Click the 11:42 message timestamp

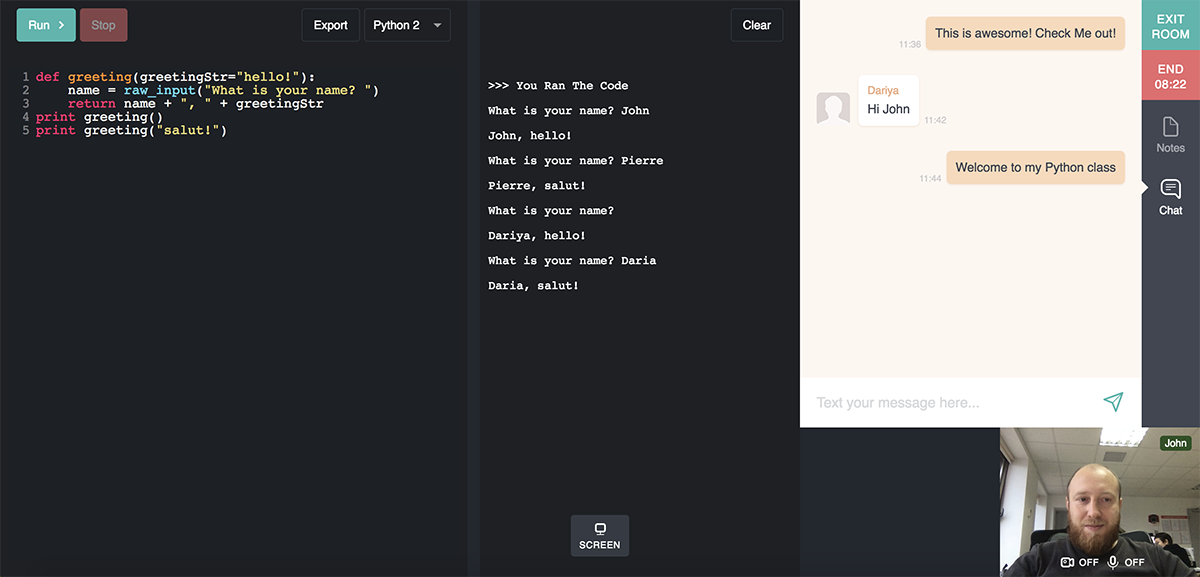click(935, 120)
